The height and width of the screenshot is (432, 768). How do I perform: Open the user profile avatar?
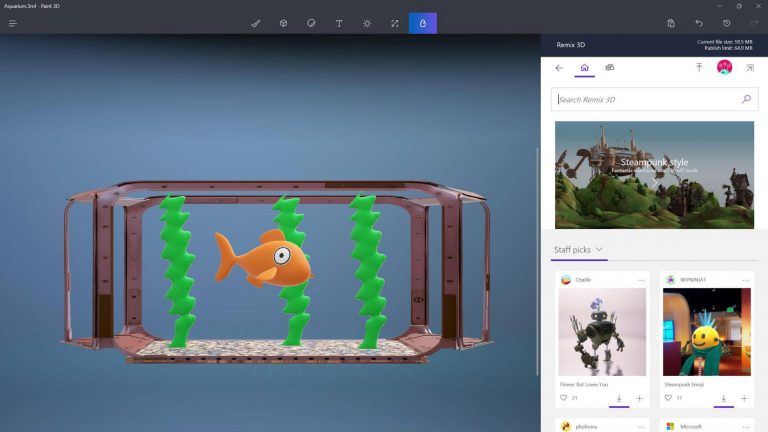(x=724, y=68)
